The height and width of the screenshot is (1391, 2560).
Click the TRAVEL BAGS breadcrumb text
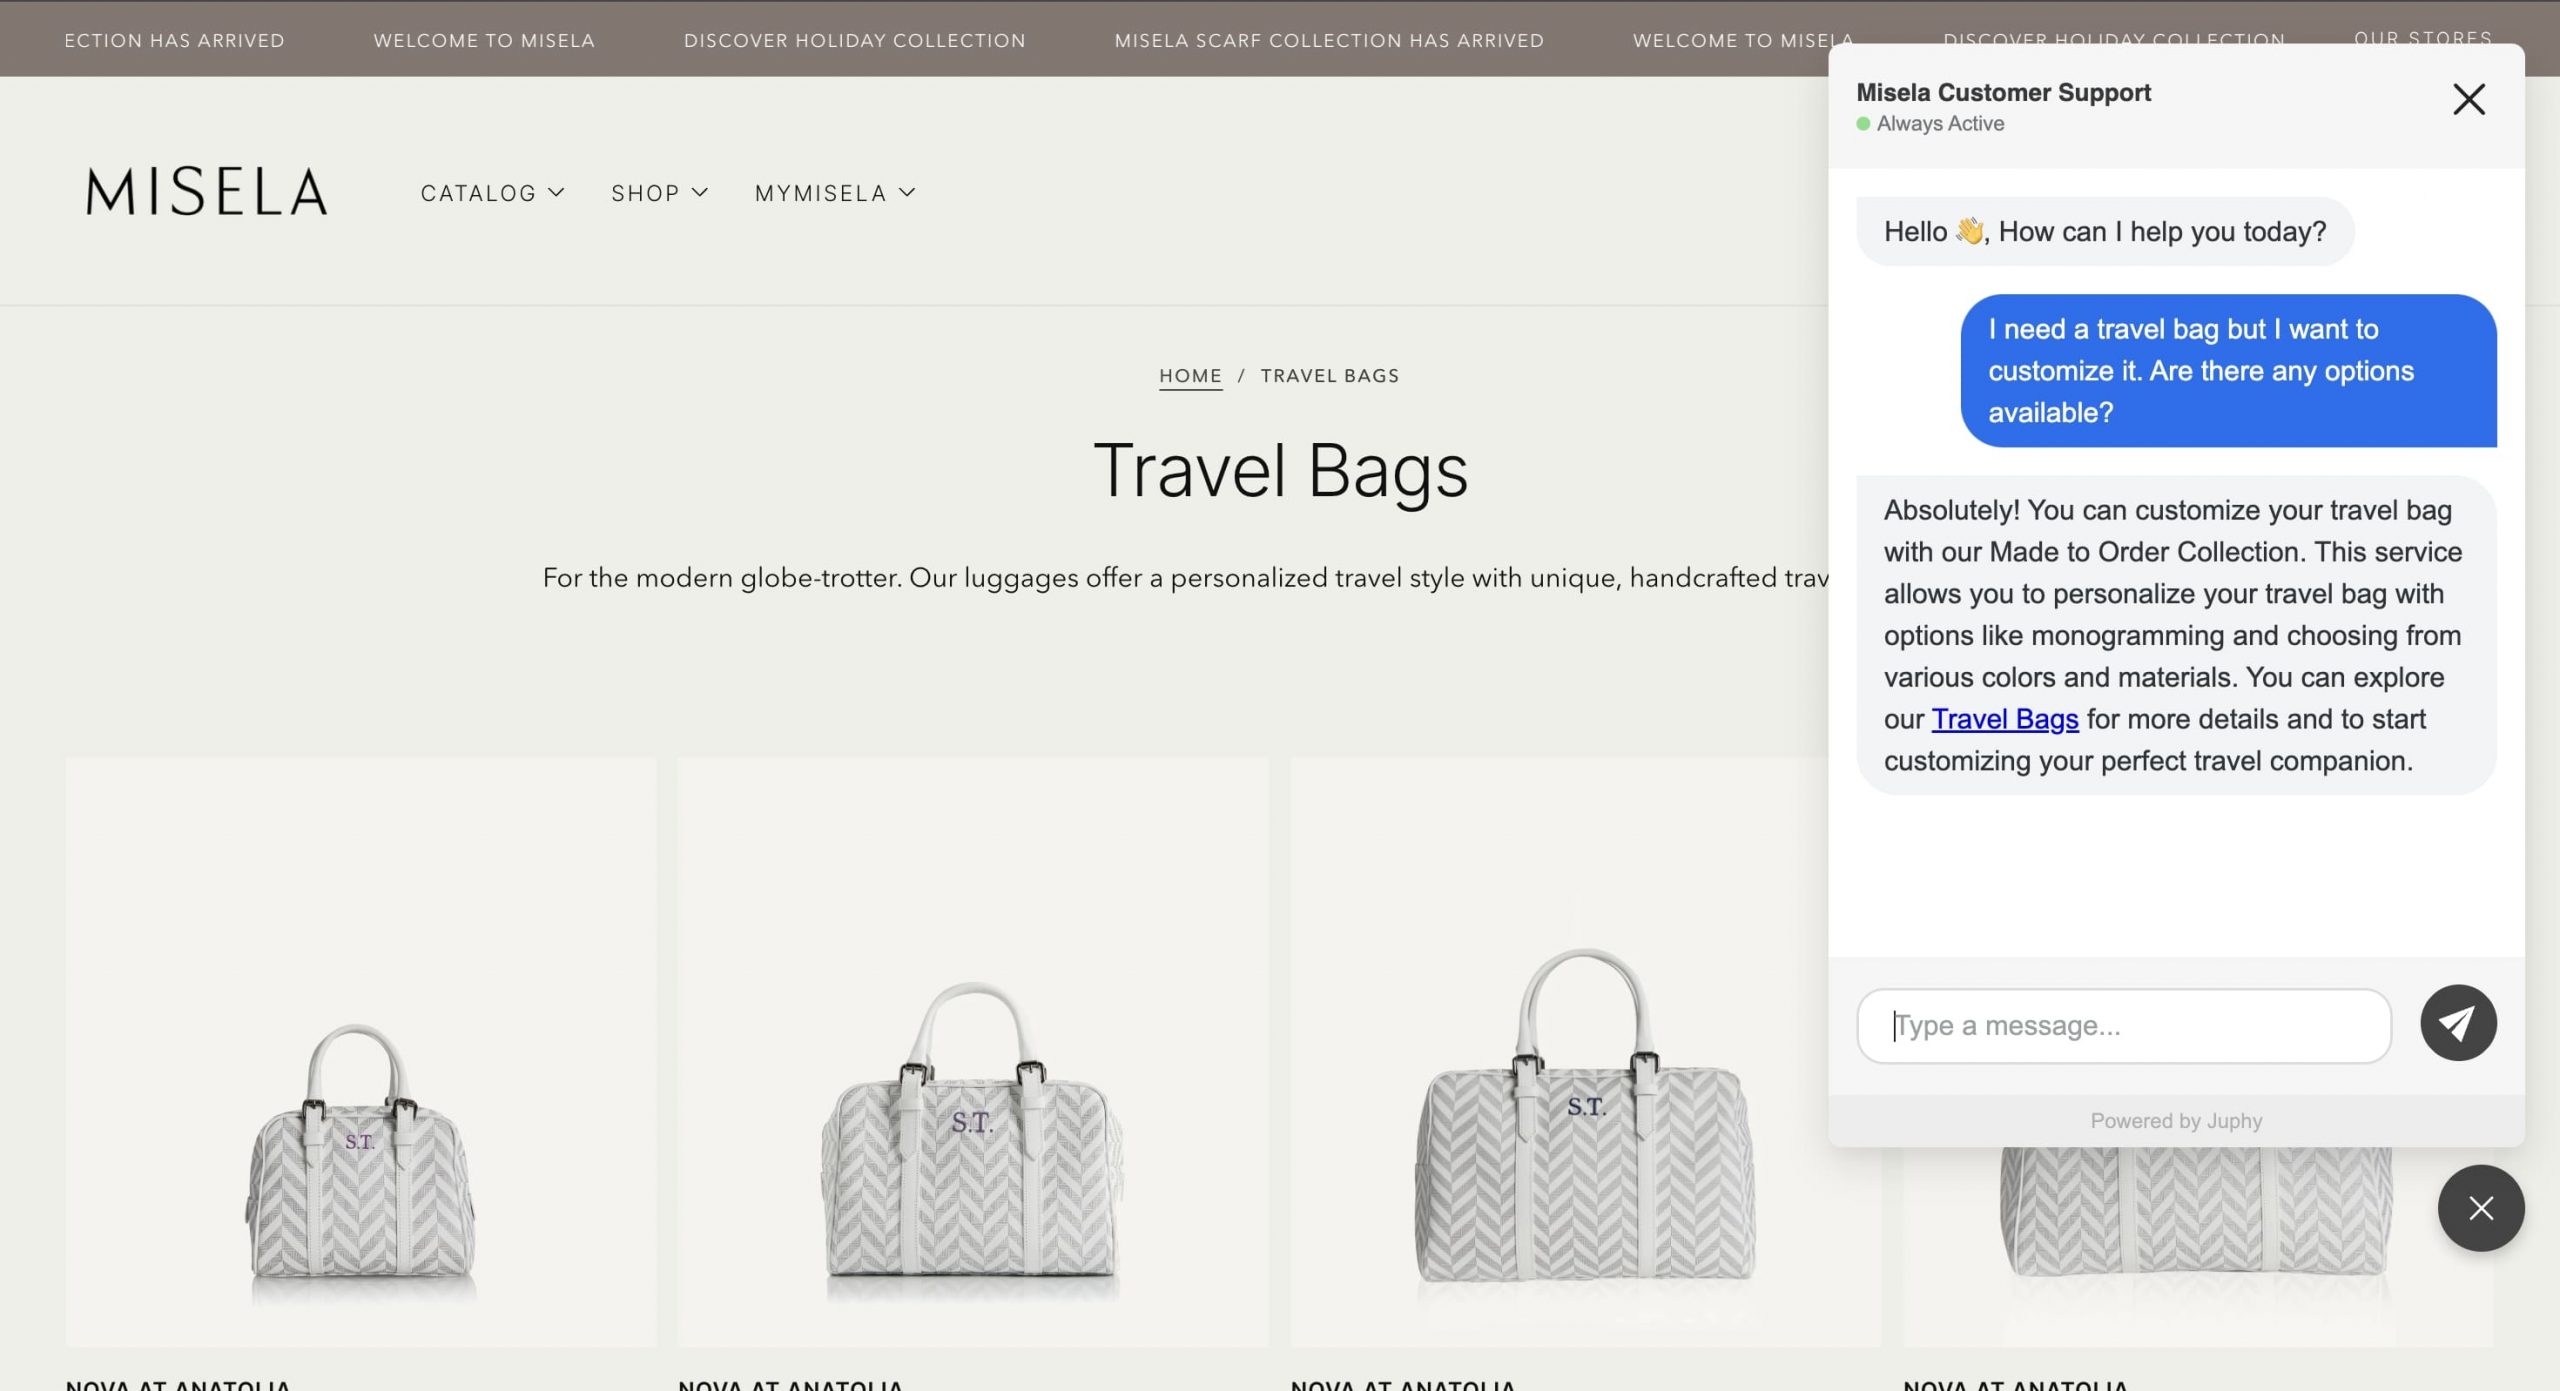[1329, 376]
